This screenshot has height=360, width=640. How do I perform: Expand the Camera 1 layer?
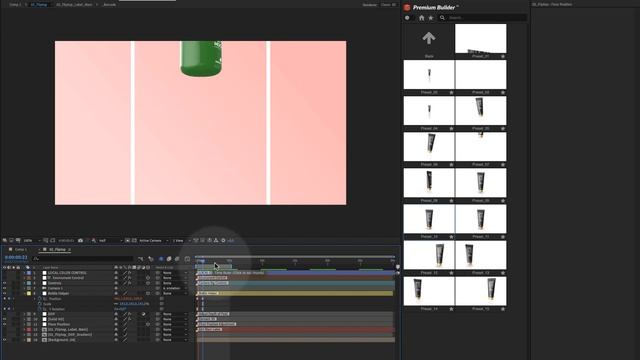24,288
